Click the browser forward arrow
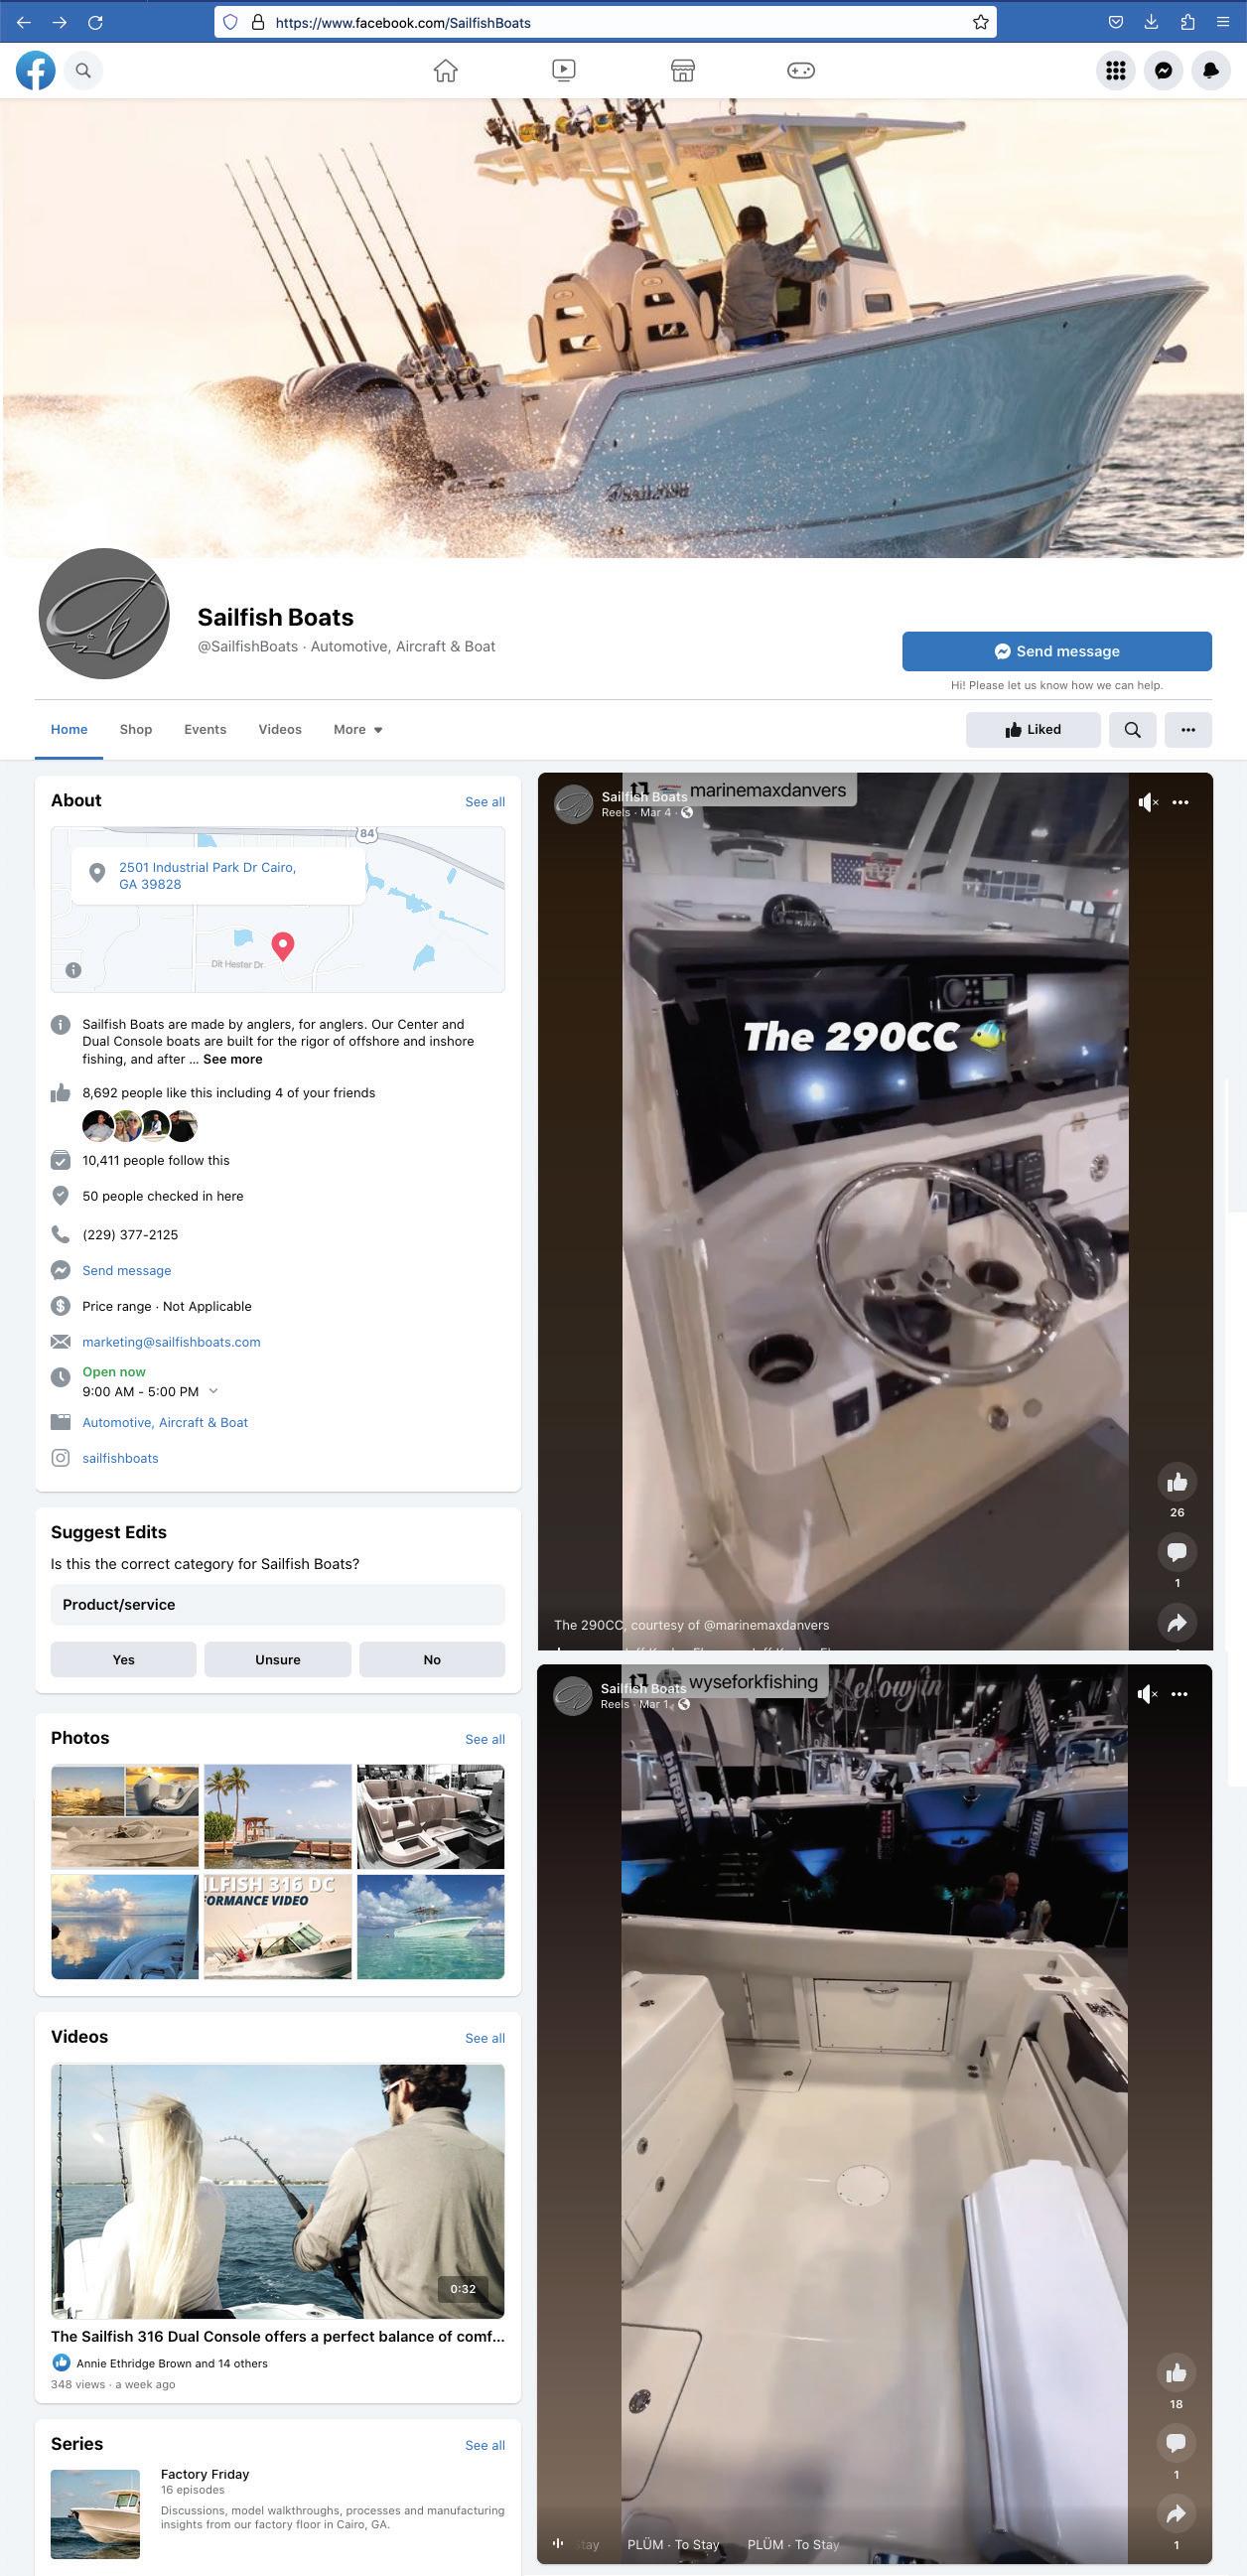 pyautogui.click(x=60, y=22)
